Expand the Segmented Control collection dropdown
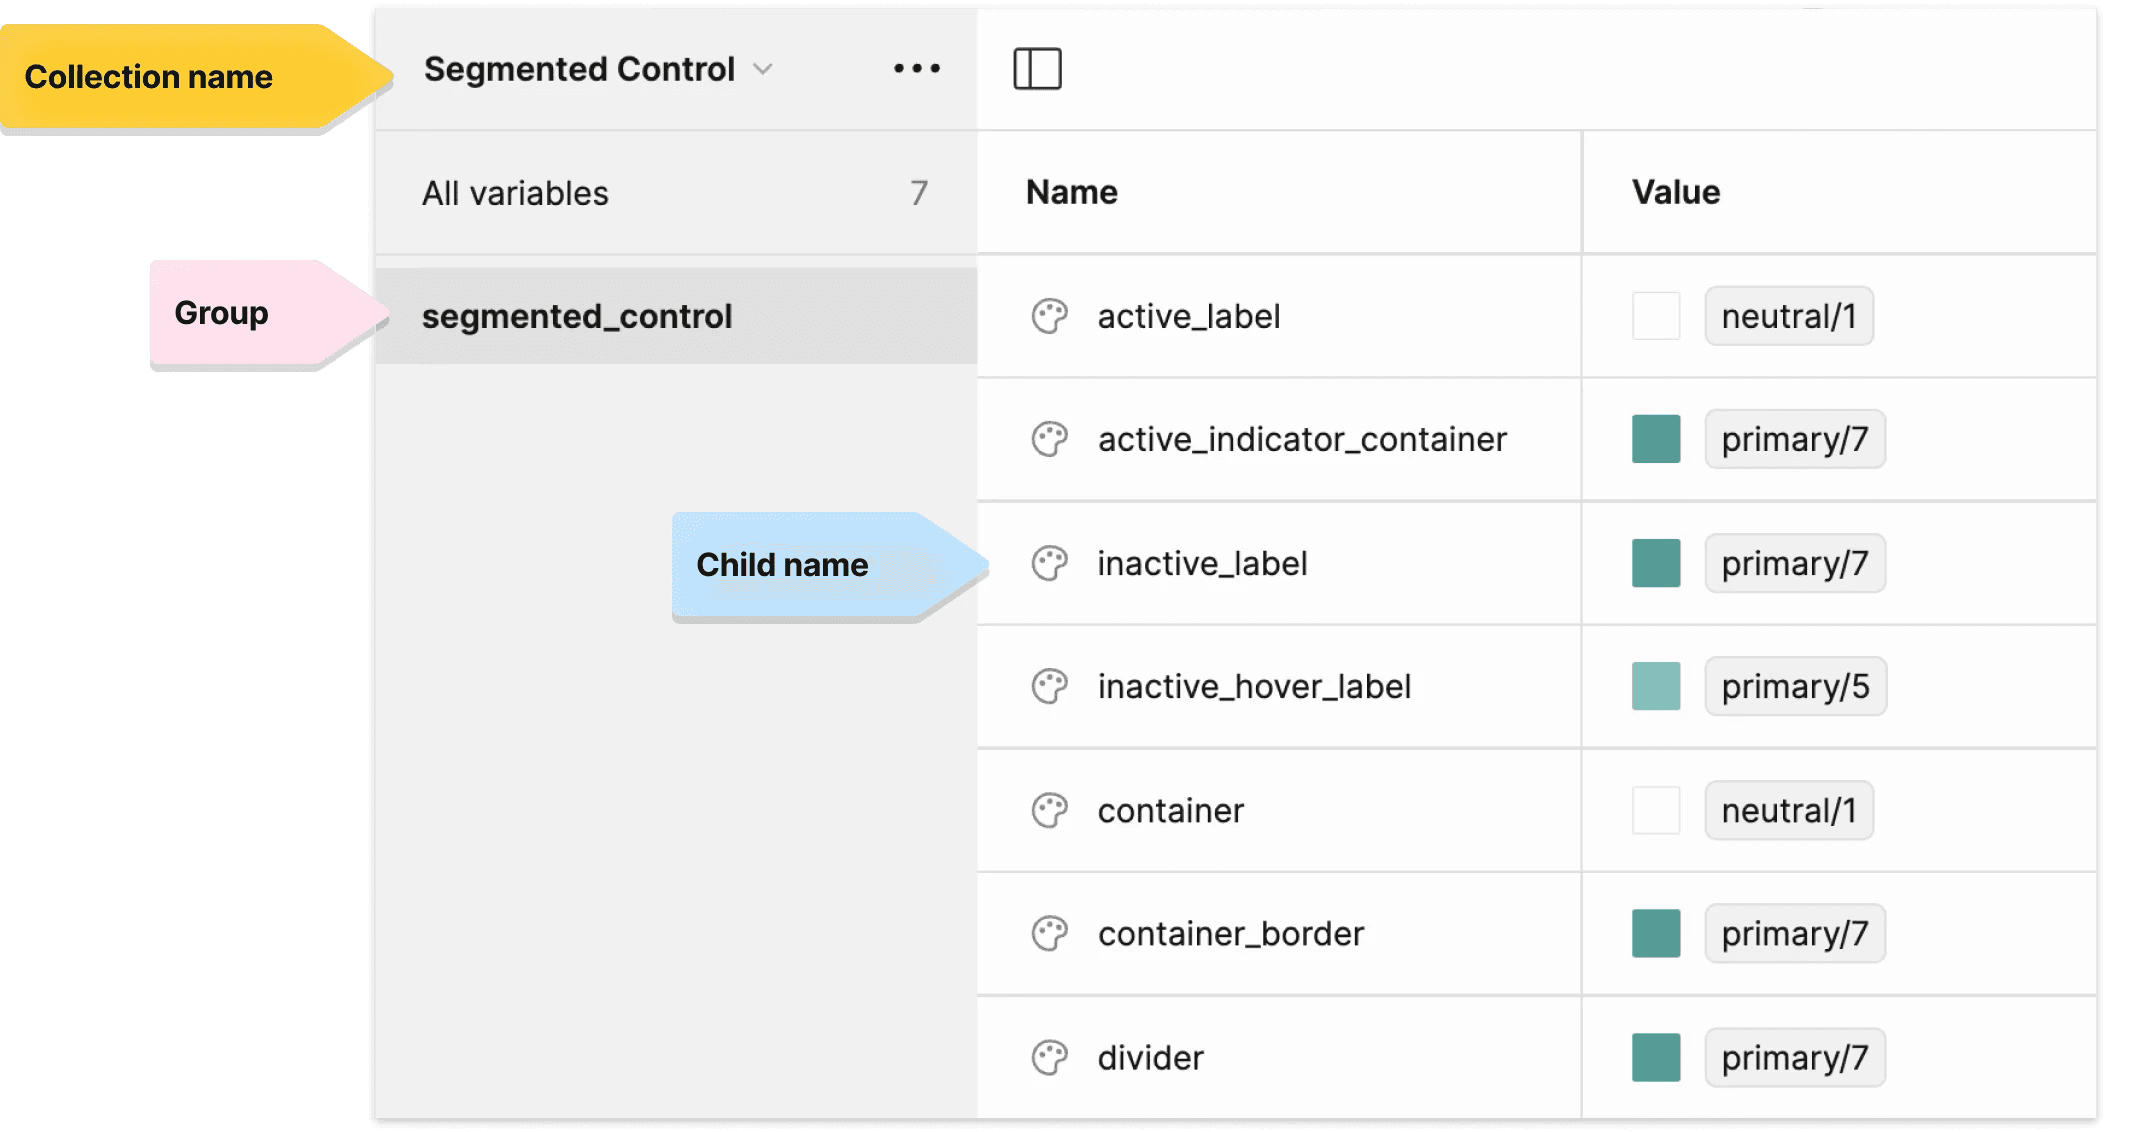The height and width of the screenshot is (1132, 2146). point(580,69)
